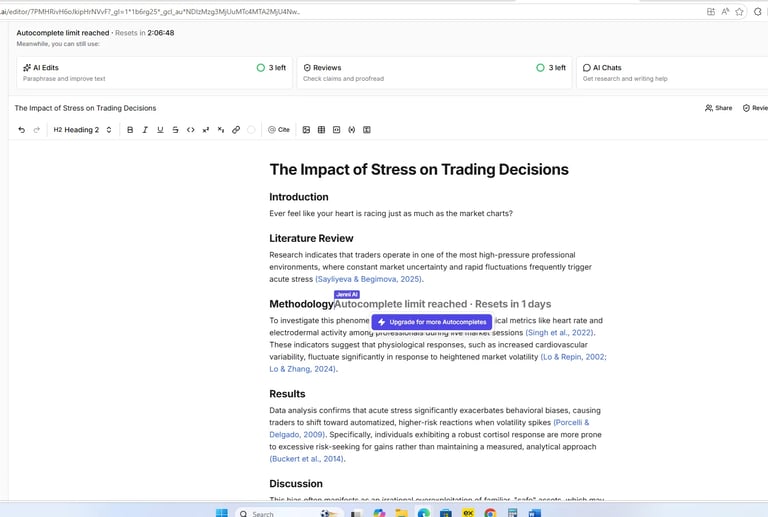Open Copilot from the taskbar
The height and width of the screenshot is (517, 768).
tap(379, 513)
